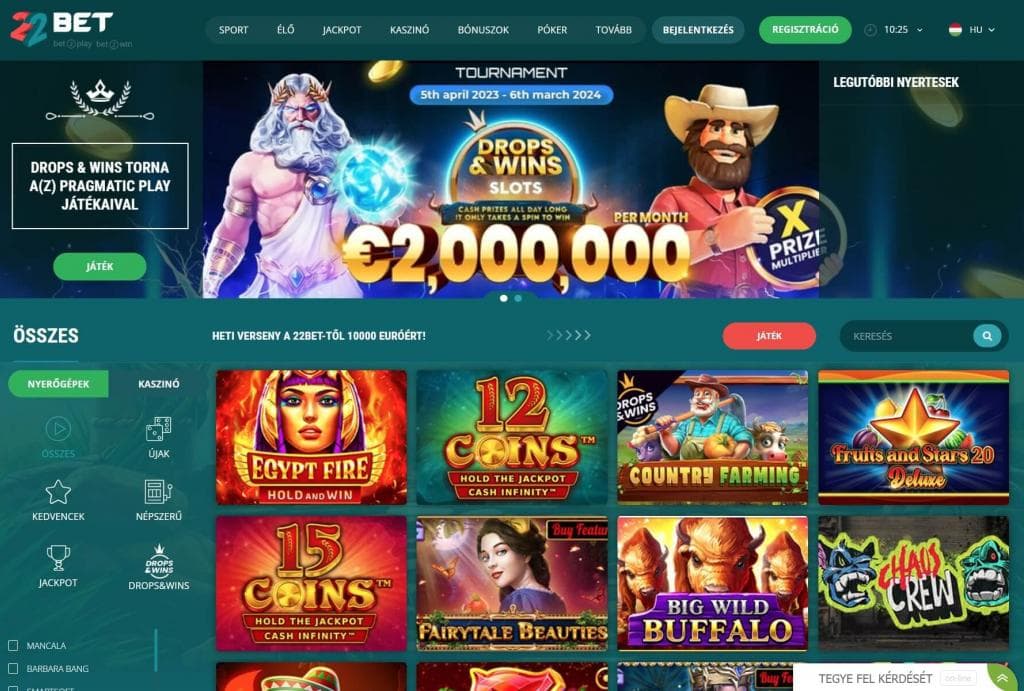
Task: Click the 22BET logo
Action: click(63, 29)
